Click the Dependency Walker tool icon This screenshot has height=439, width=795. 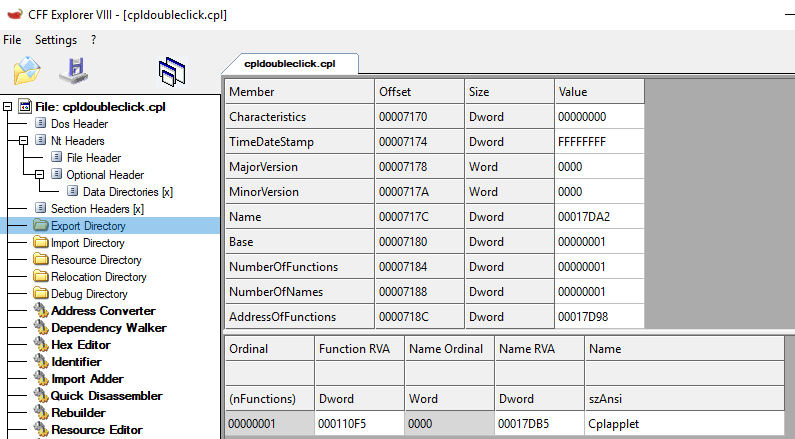click(41, 327)
